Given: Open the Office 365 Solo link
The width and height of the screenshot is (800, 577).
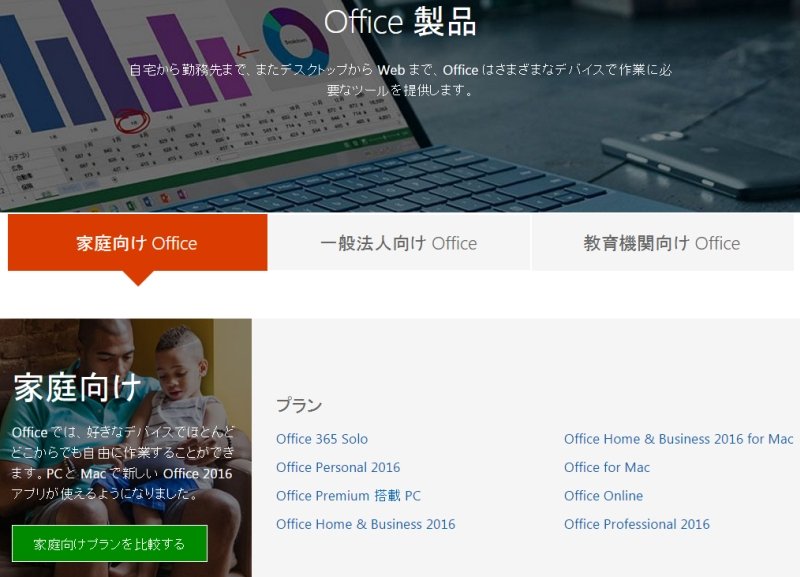Looking at the screenshot, I should click(322, 439).
